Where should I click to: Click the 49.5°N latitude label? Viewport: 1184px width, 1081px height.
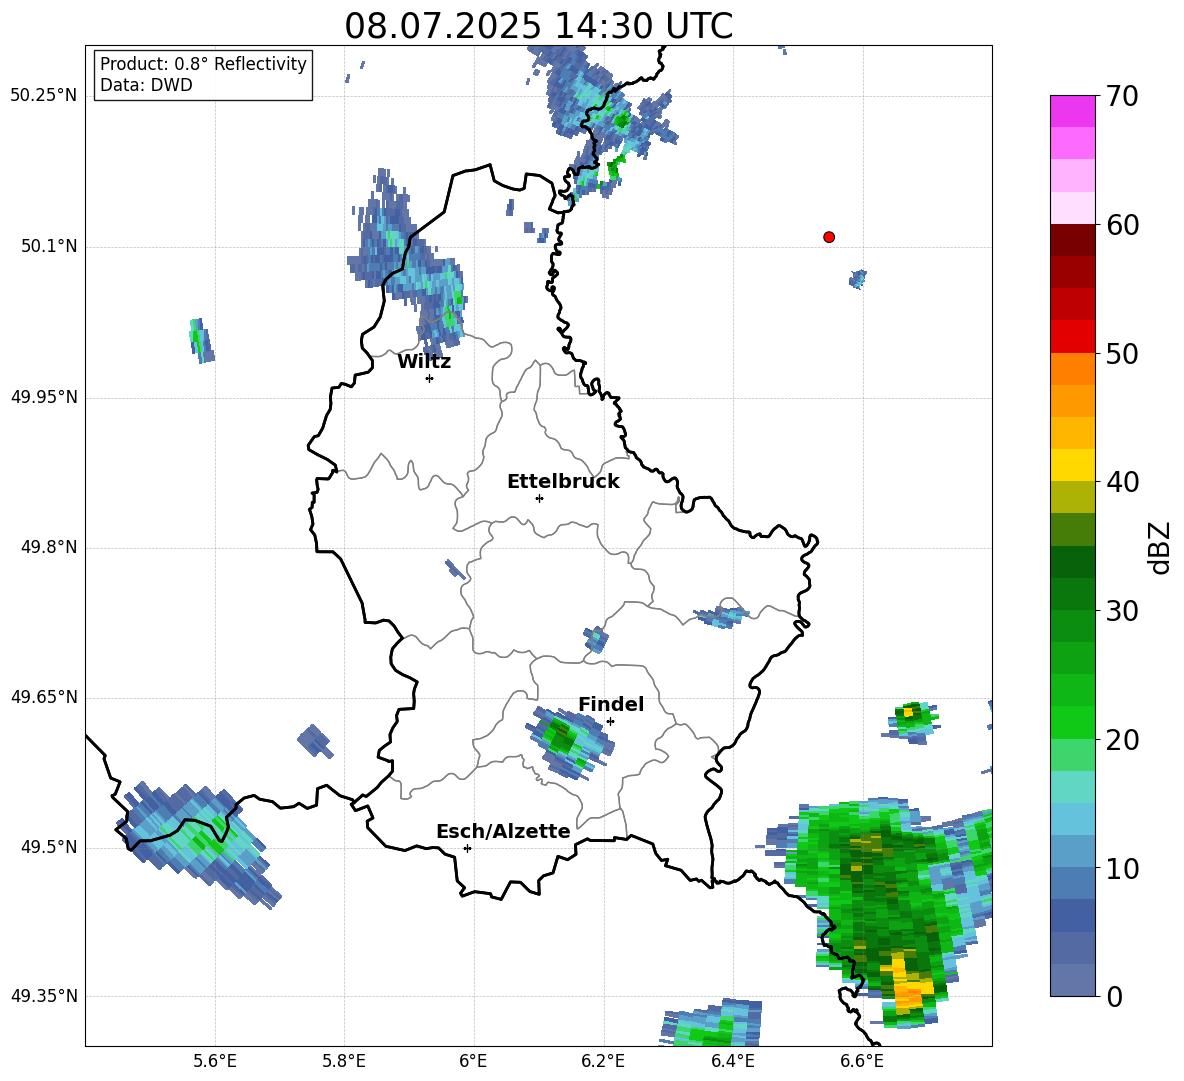click(49, 847)
